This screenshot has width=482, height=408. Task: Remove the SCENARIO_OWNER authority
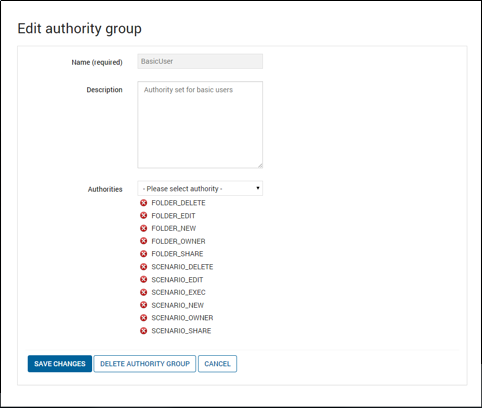point(143,318)
